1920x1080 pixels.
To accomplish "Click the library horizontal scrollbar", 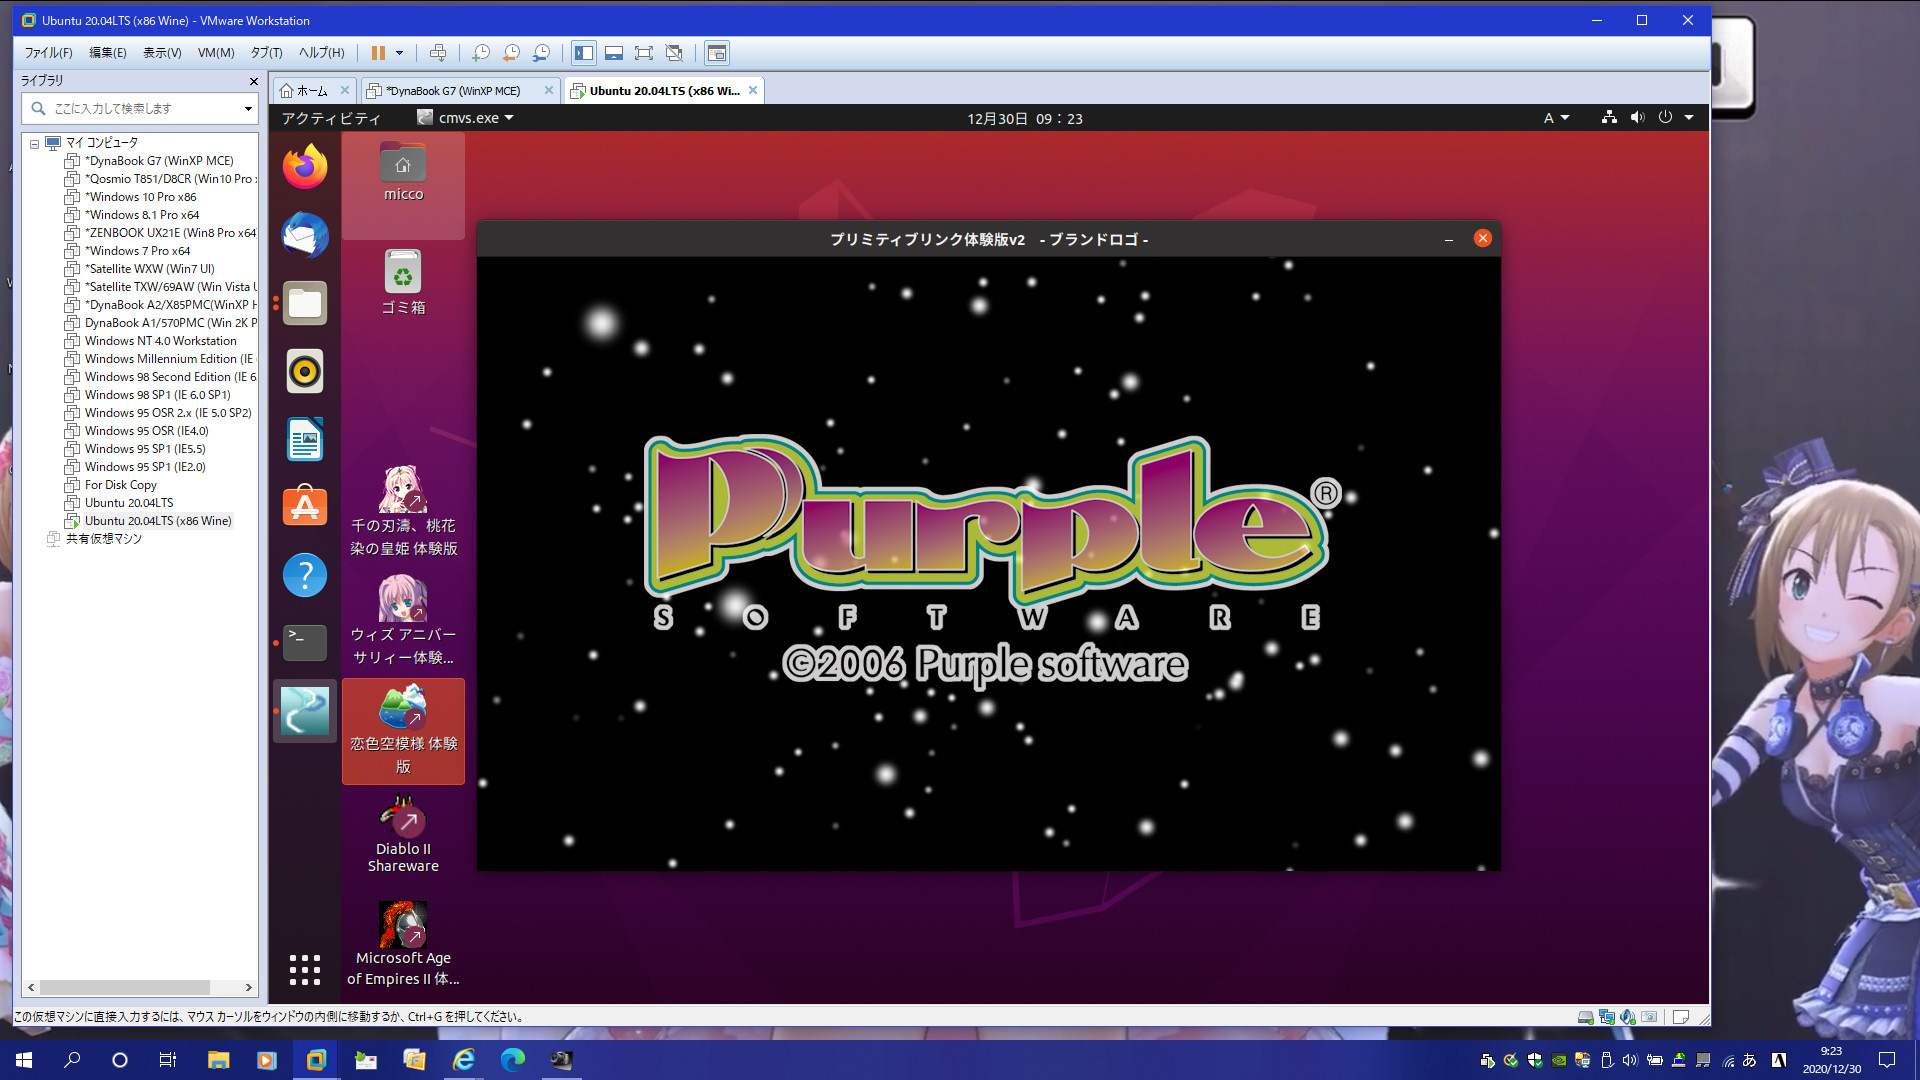I will pos(125,987).
